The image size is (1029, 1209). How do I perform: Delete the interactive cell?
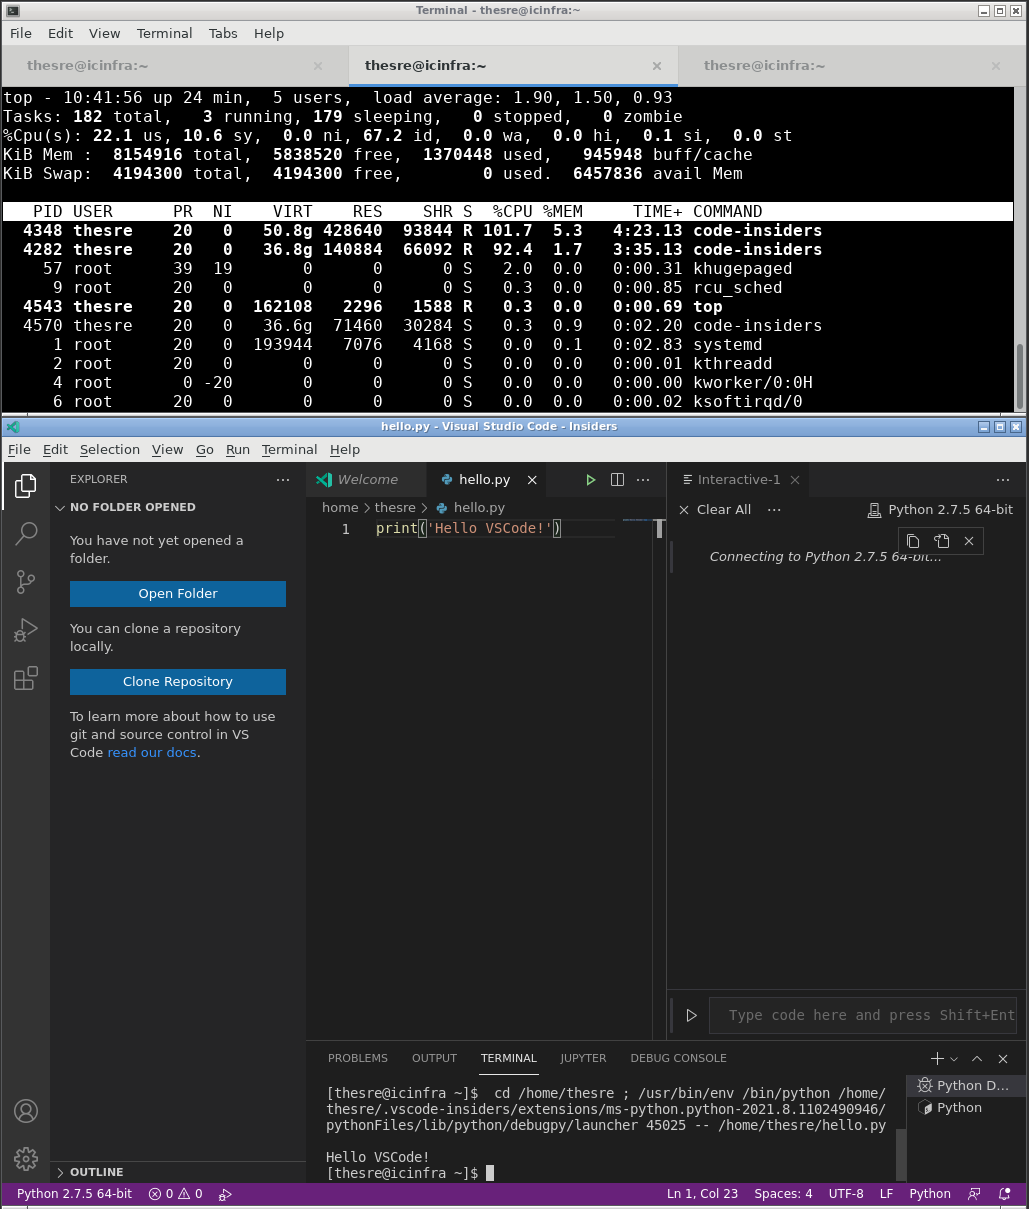pos(969,541)
